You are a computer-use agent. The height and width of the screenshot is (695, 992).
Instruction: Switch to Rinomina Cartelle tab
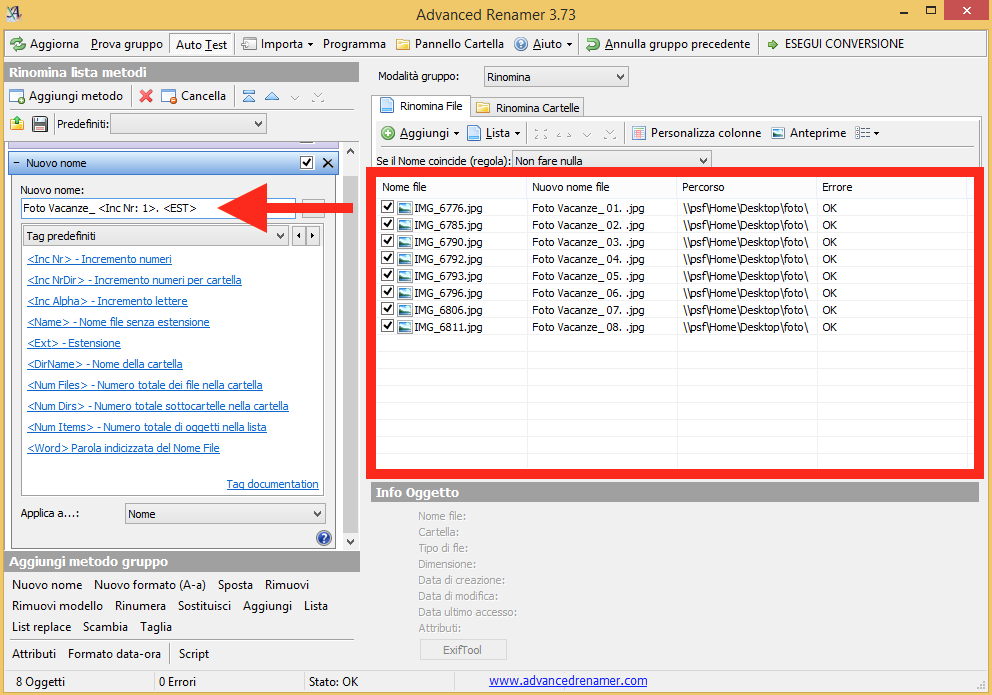click(528, 108)
